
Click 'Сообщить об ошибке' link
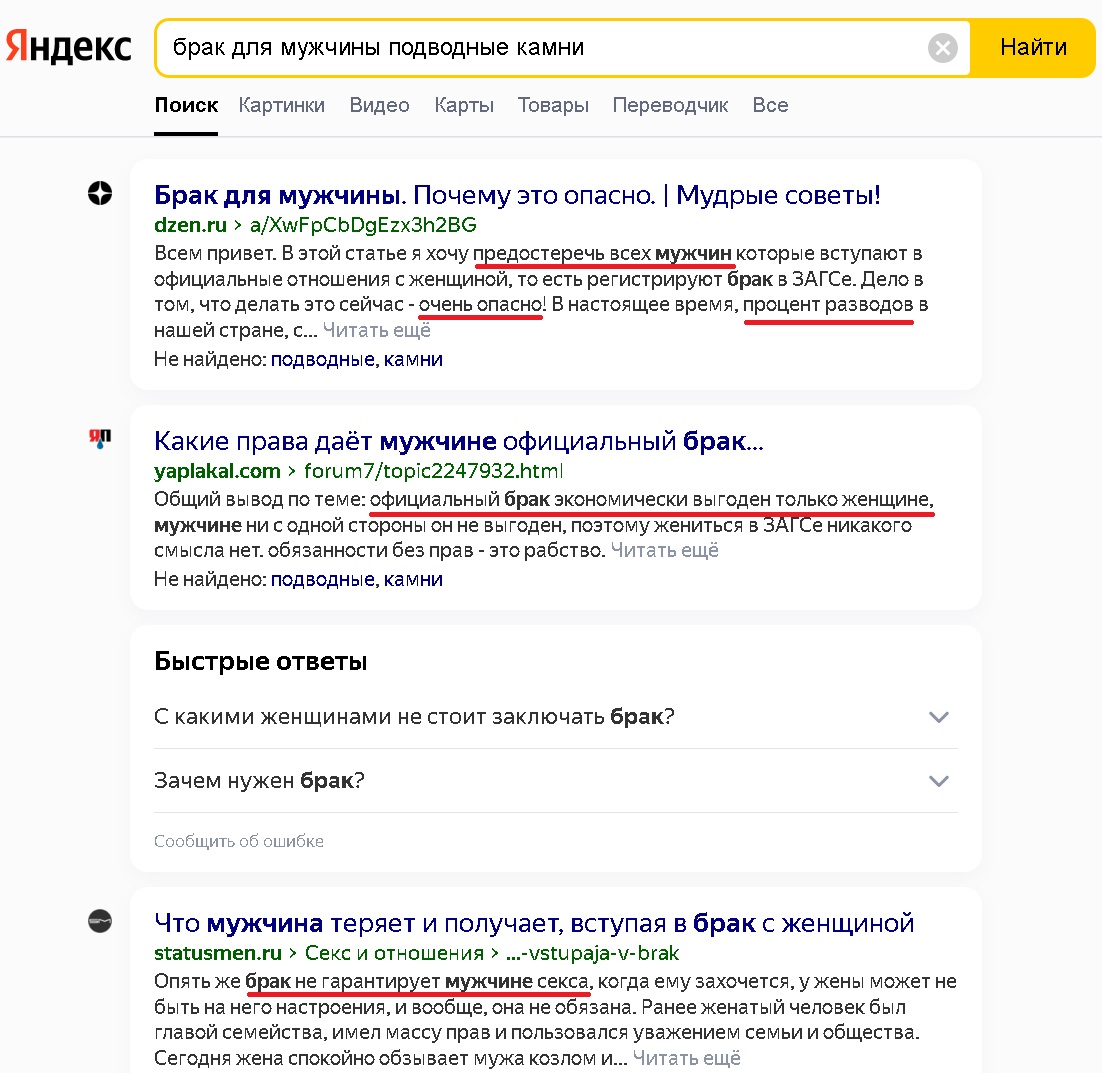[239, 841]
